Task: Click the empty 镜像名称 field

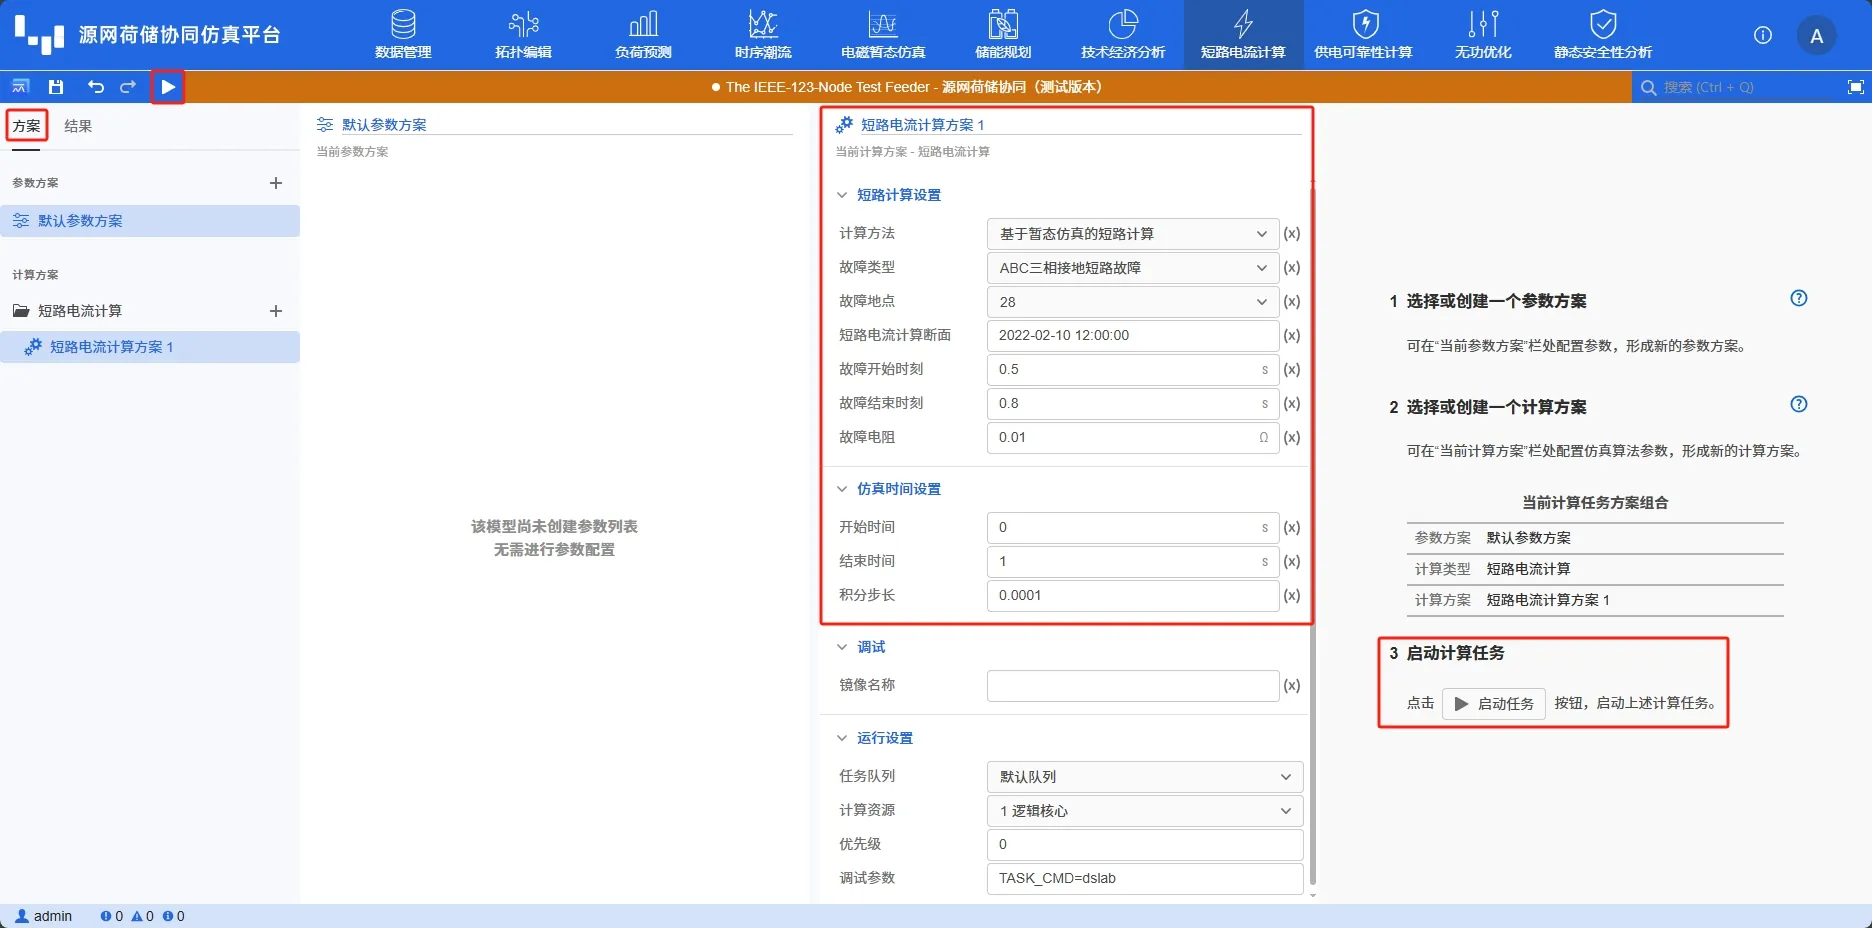Action: pyautogui.click(x=1132, y=686)
